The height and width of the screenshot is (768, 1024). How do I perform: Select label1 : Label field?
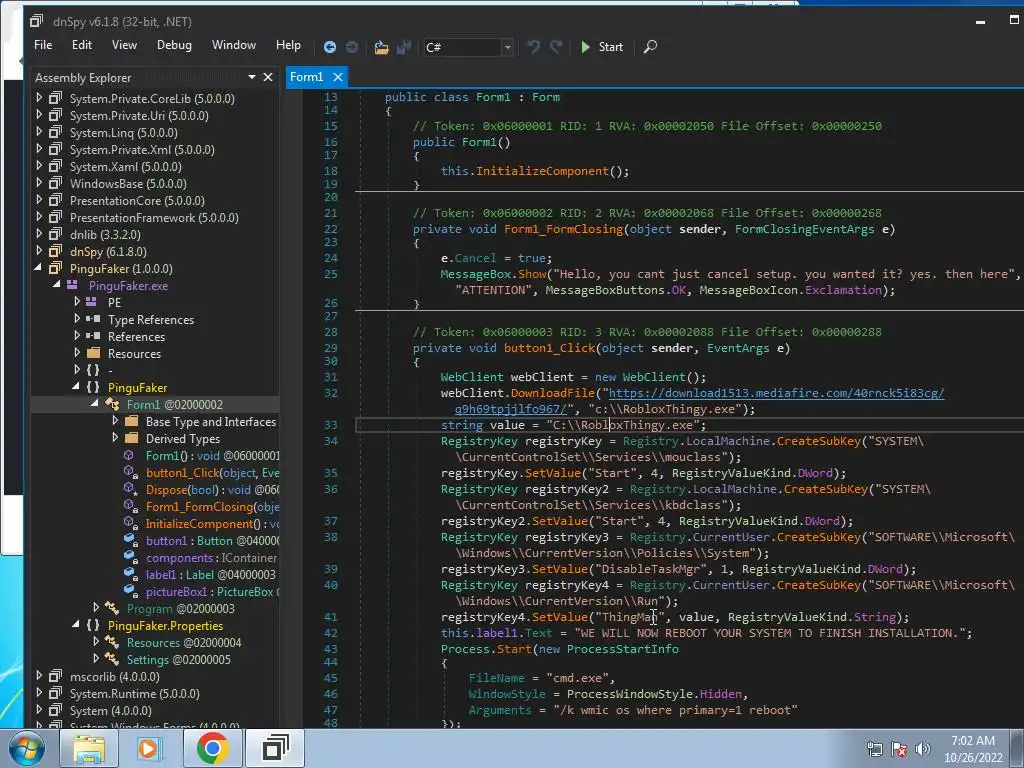210,575
